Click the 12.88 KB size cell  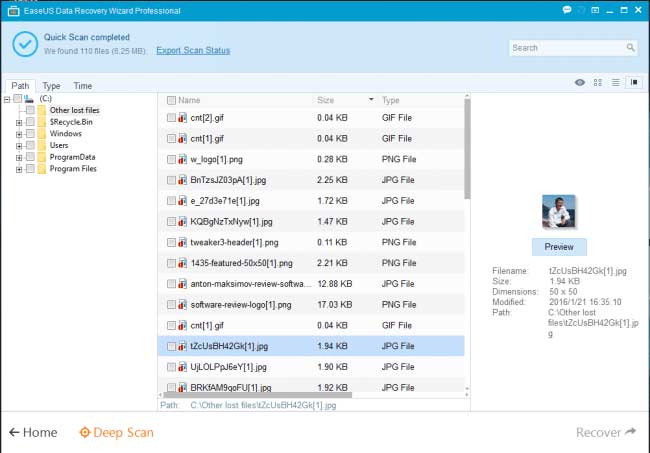coord(335,284)
